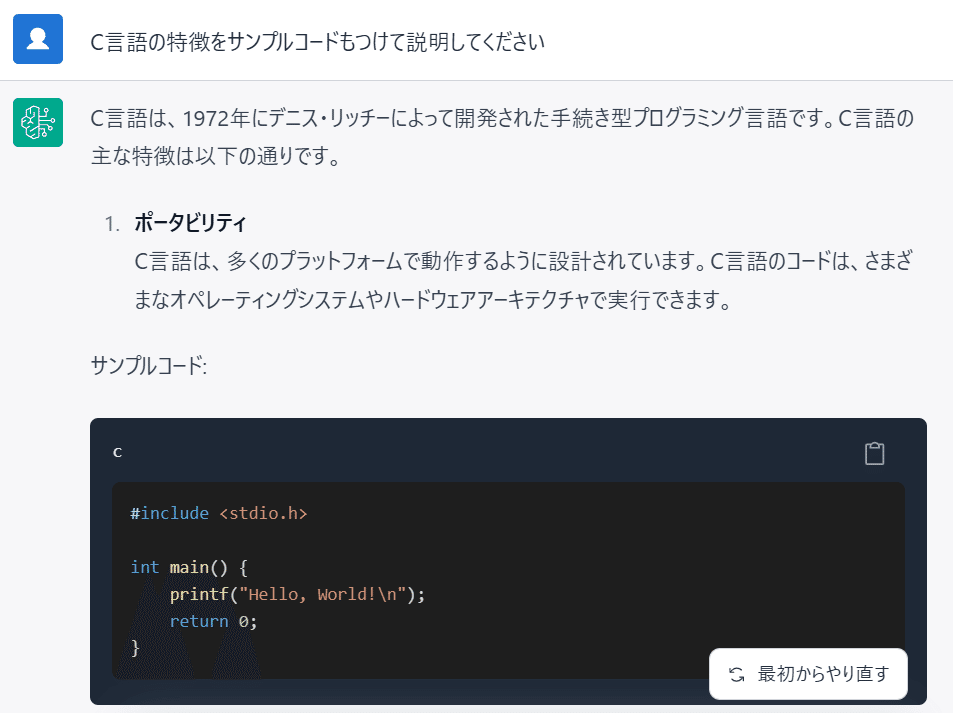Click the <stdio.h> header name in code

(263, 514)
